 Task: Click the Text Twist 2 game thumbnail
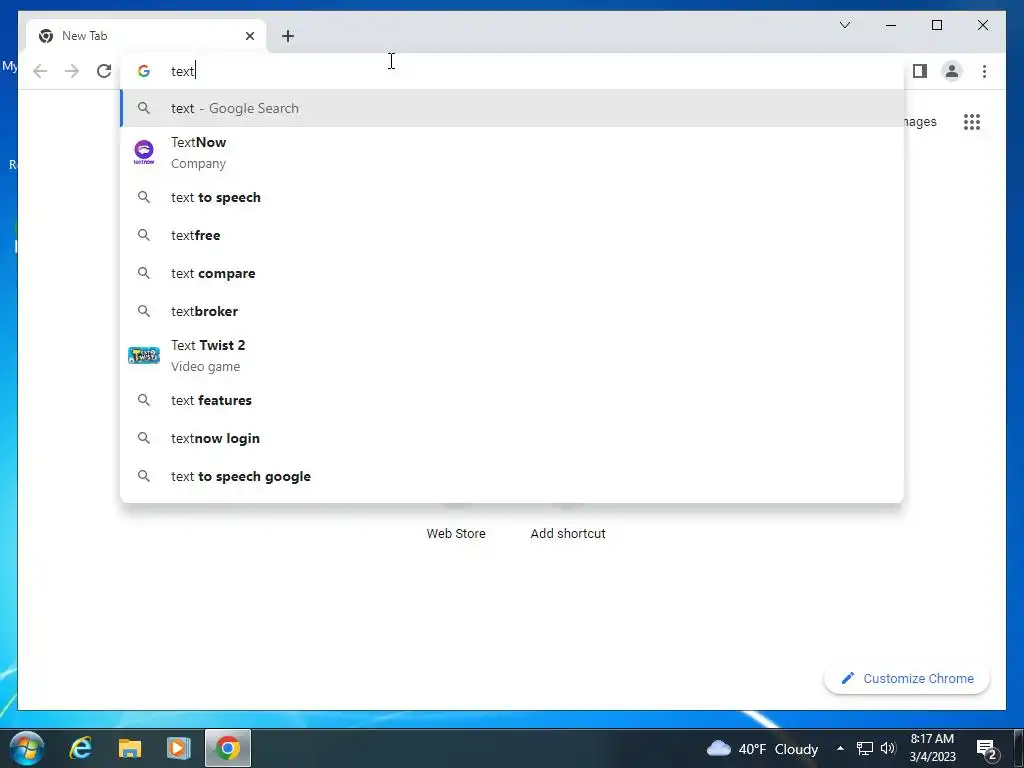pos(144,355)
